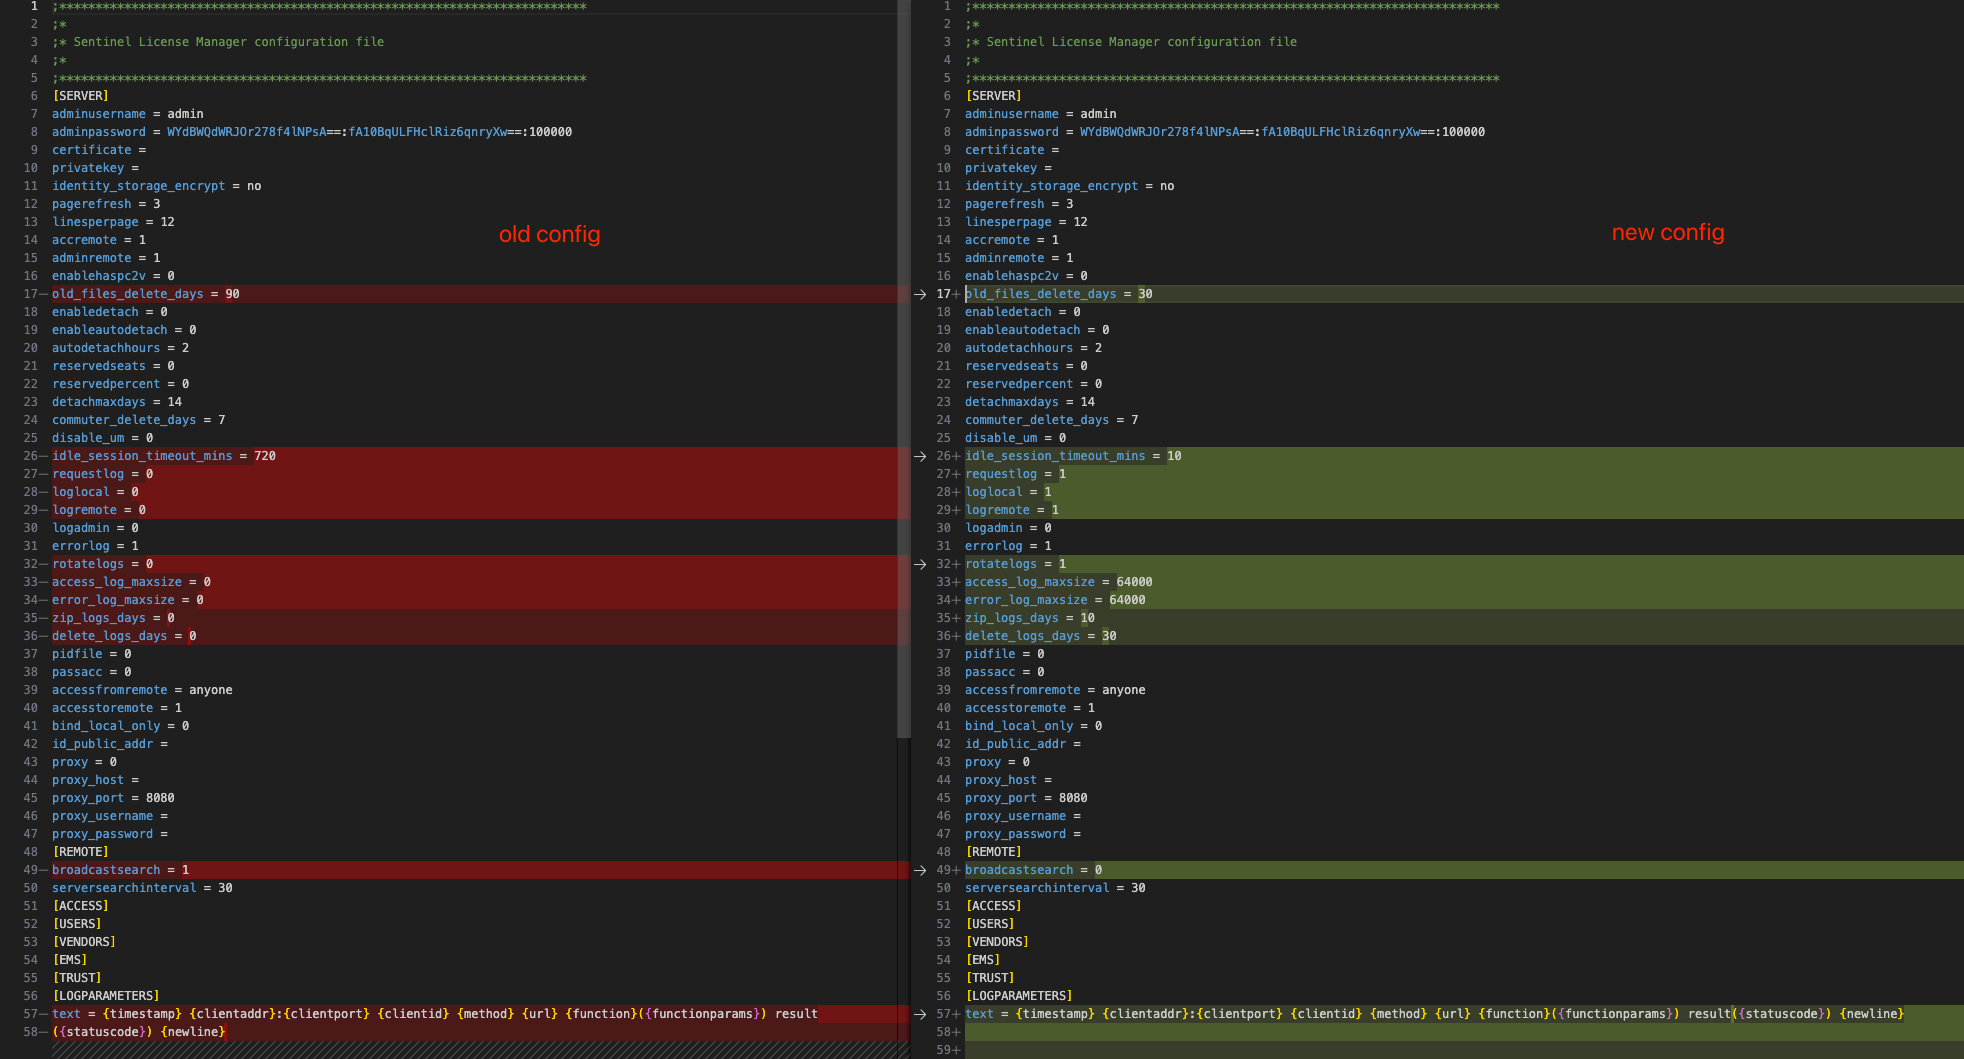Click proxy_port value 8080 in old config
Screen dimensions: 1964x1059
(160, 798)
